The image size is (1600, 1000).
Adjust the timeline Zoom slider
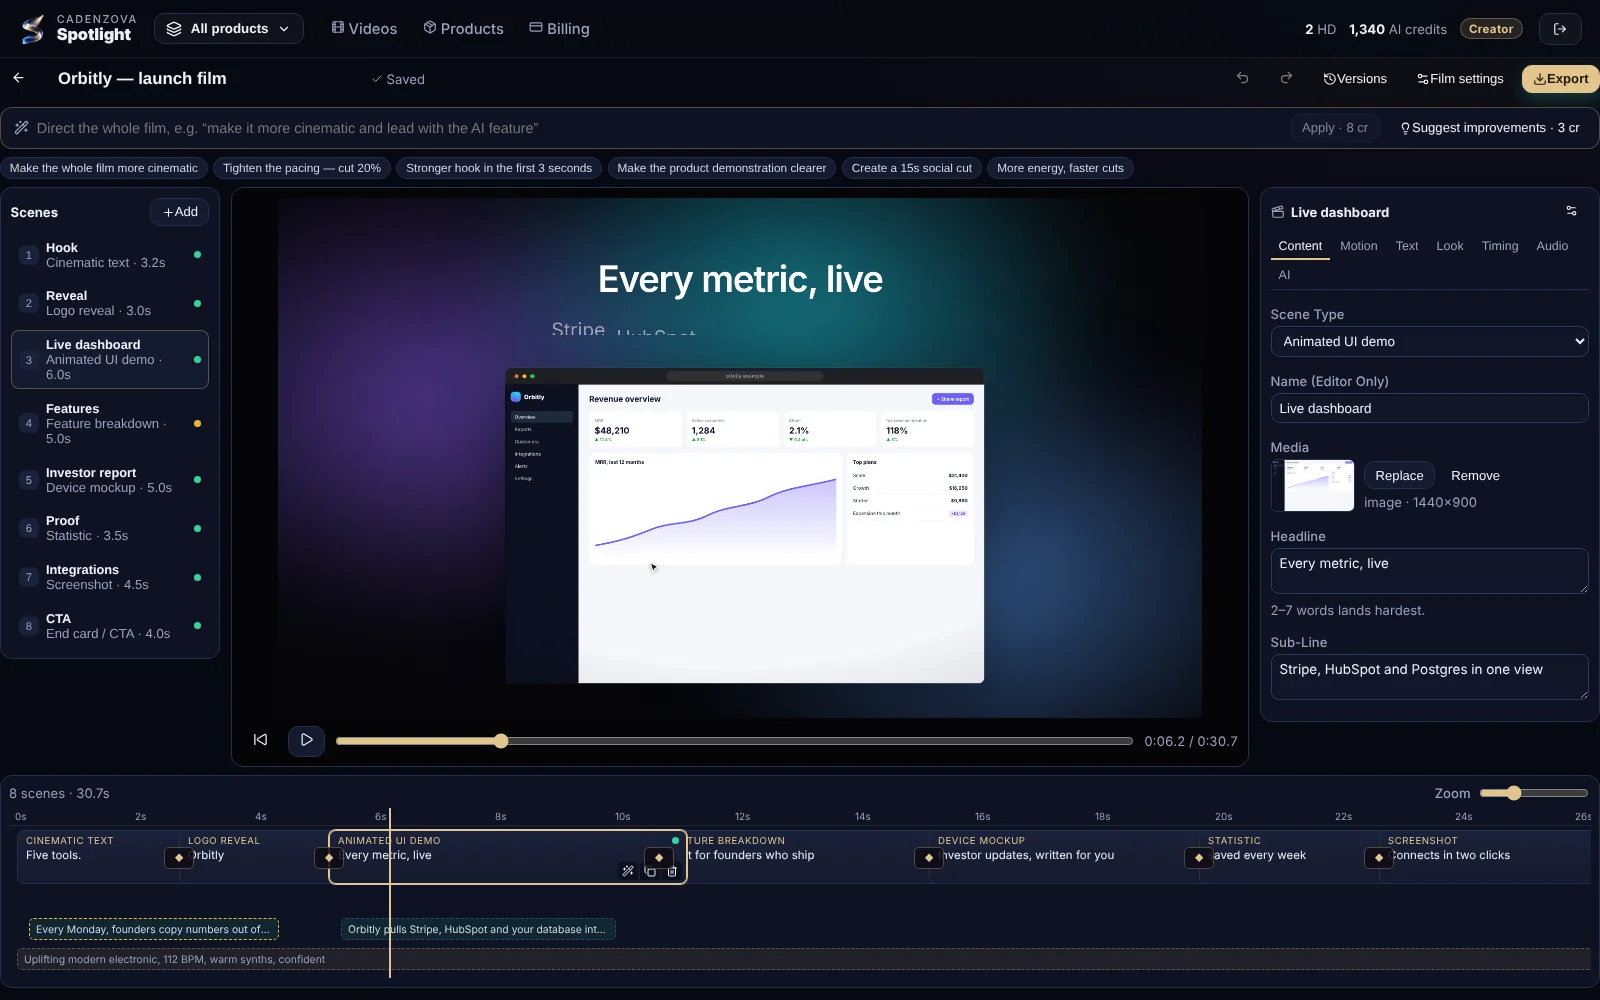point(1533,793)
